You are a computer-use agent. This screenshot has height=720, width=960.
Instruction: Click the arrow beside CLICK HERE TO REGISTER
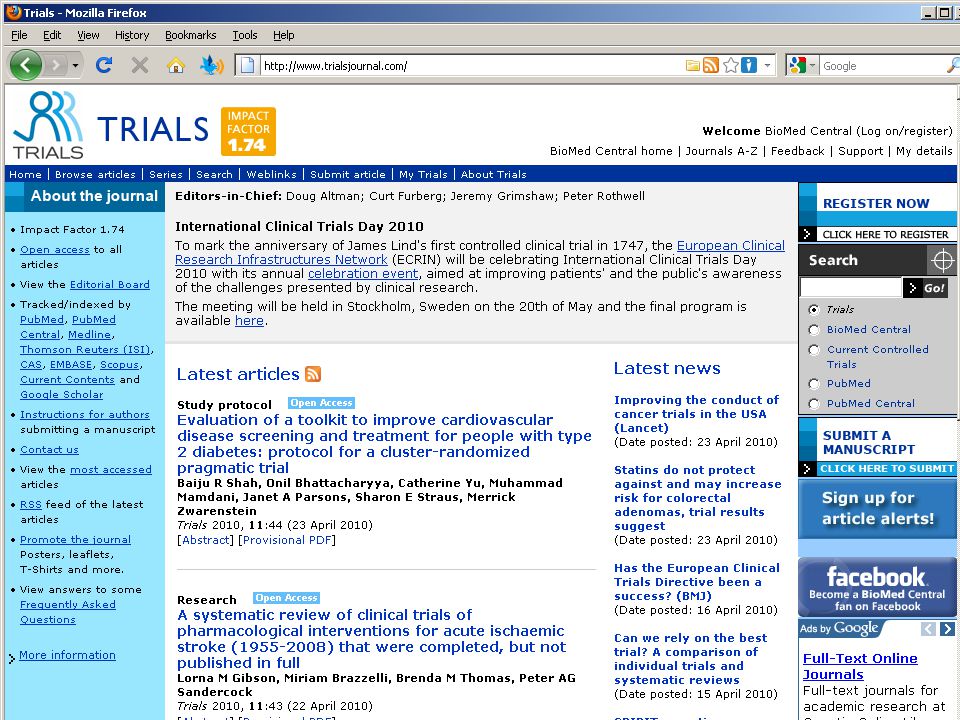(807, 234)
